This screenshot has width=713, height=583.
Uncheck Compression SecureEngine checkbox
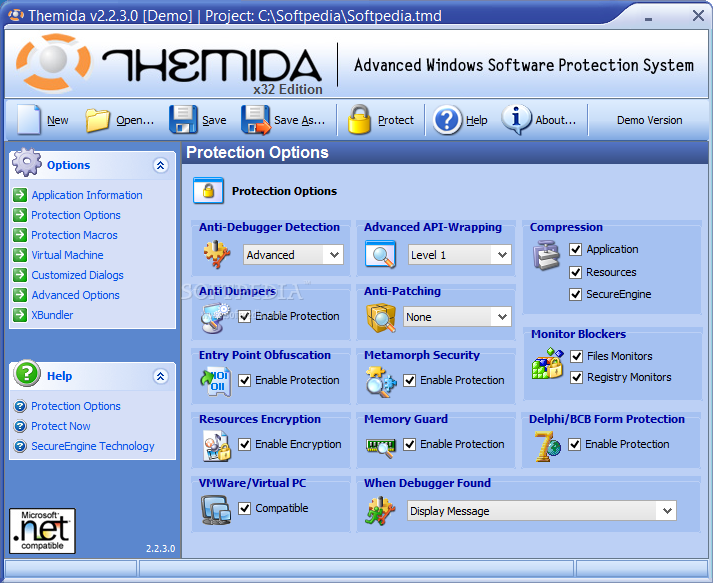[x=576, y=295]
